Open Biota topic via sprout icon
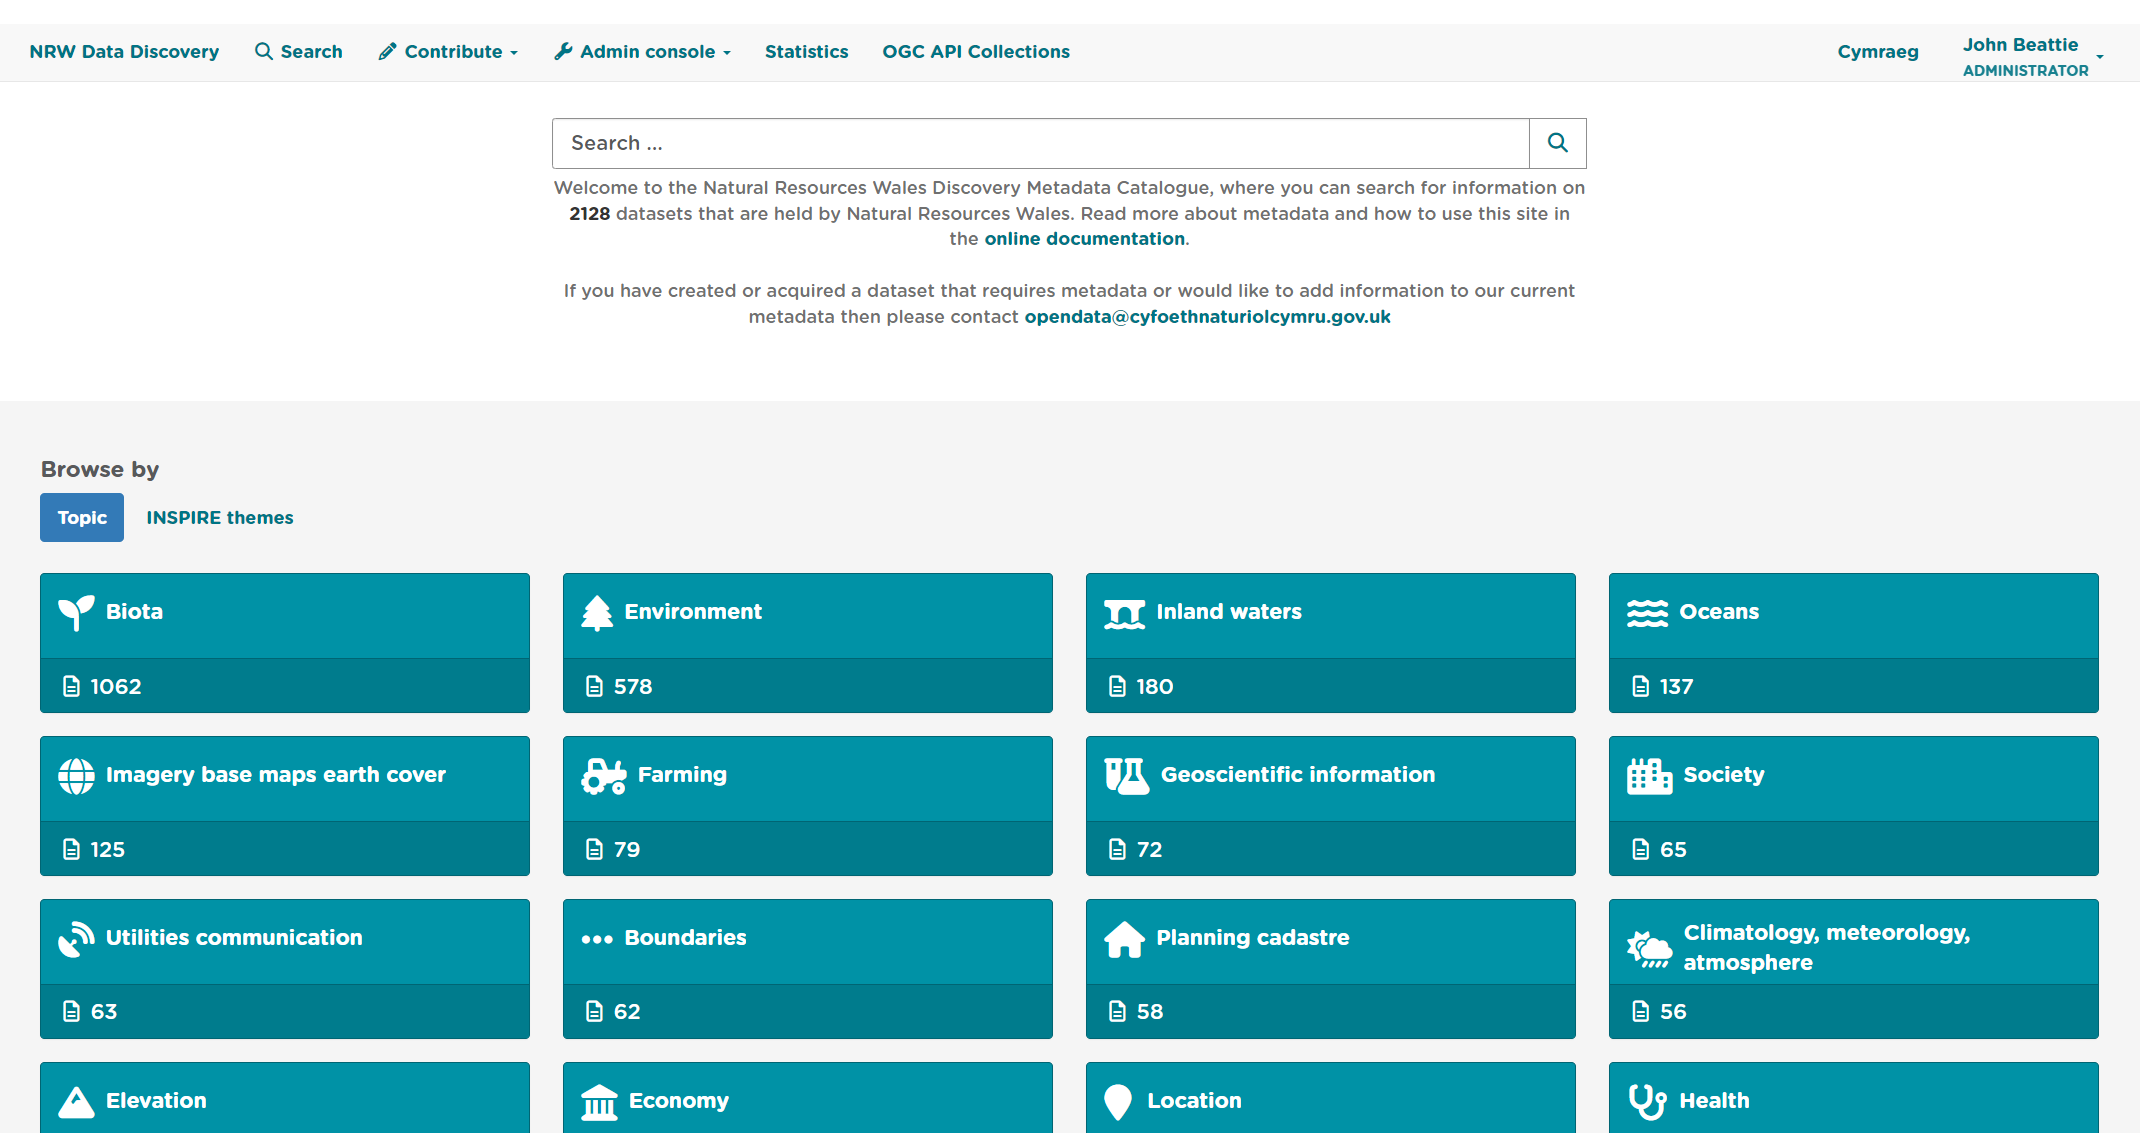2140x1133 pixels. (x=76, y=612)
